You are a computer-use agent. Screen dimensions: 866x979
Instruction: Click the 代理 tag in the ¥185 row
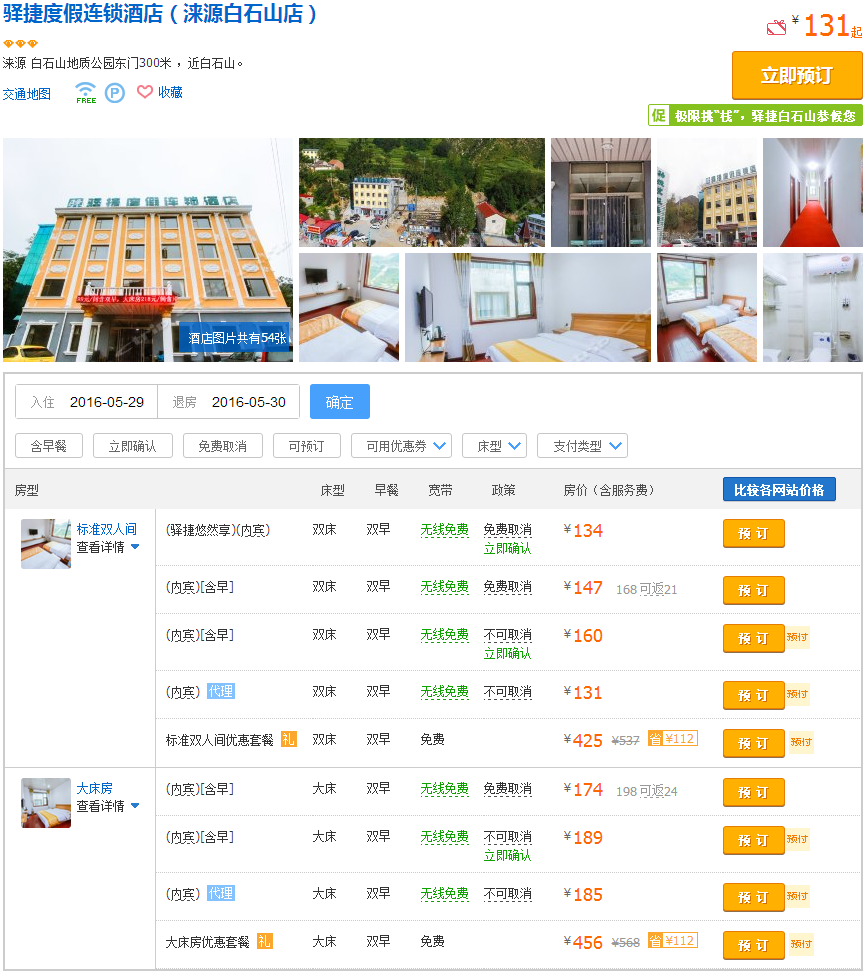220,893
